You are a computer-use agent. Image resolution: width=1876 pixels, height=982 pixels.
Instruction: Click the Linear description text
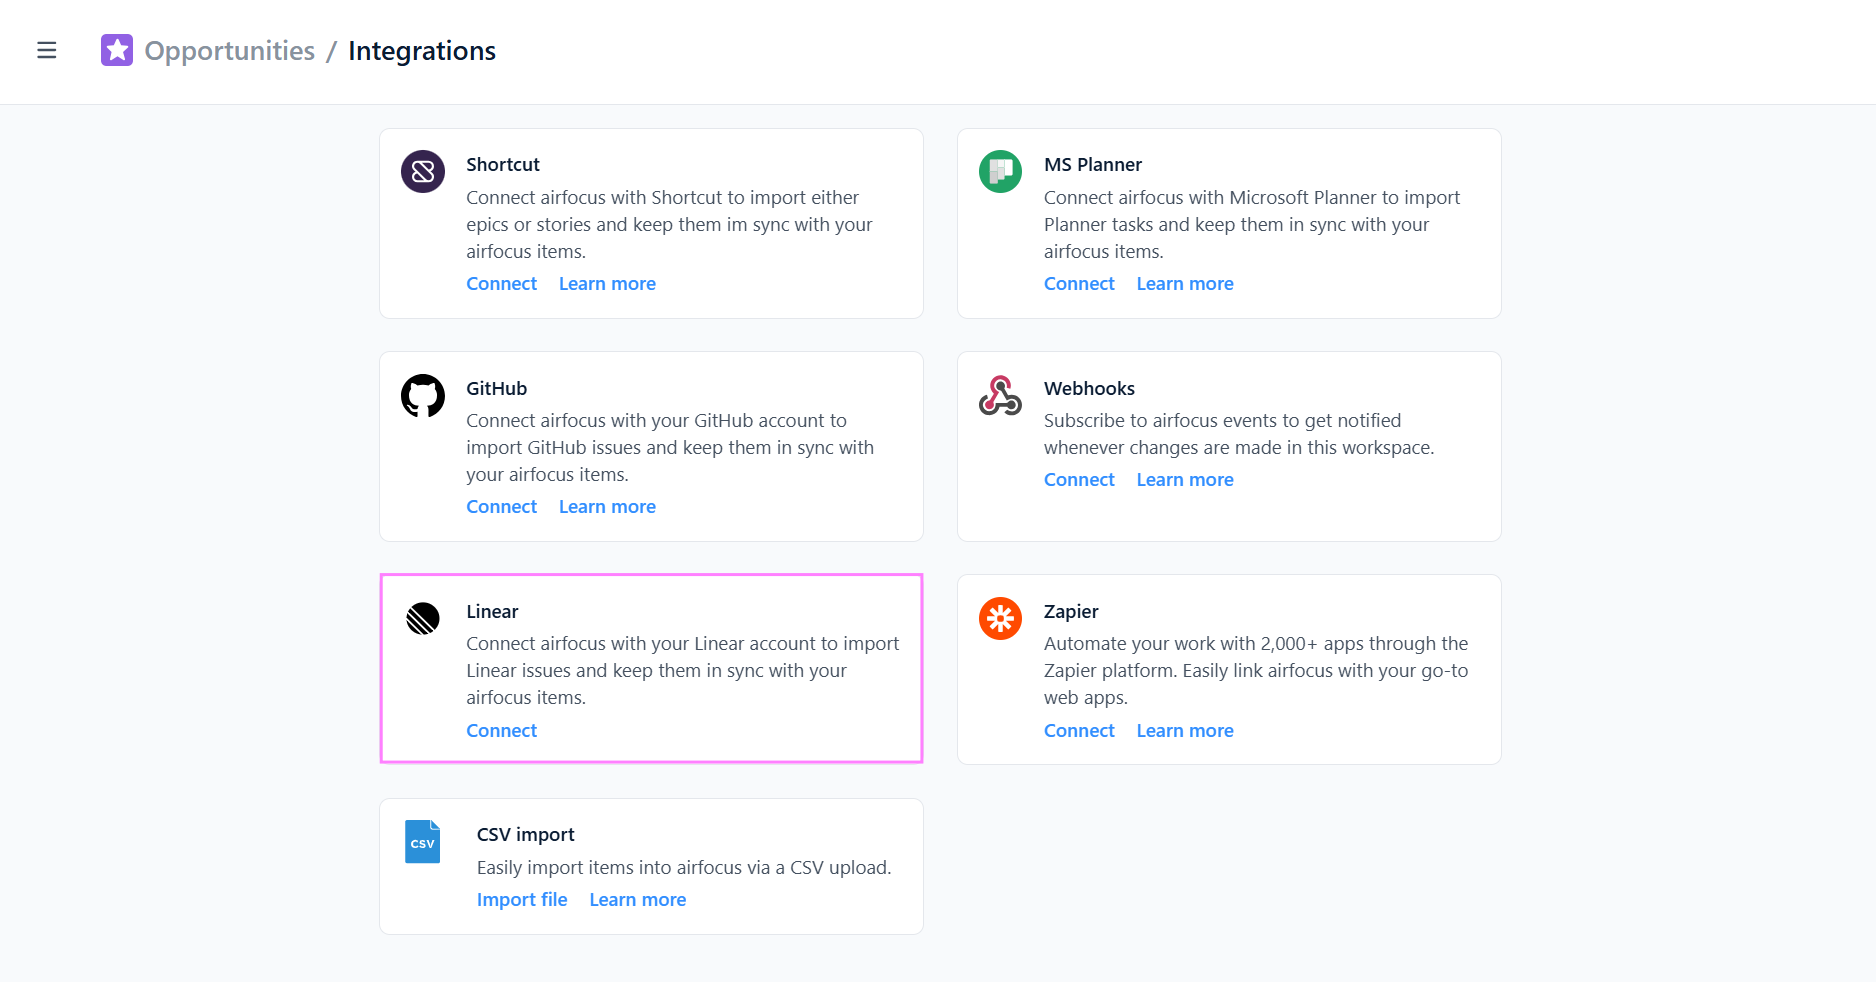(683, 671)
